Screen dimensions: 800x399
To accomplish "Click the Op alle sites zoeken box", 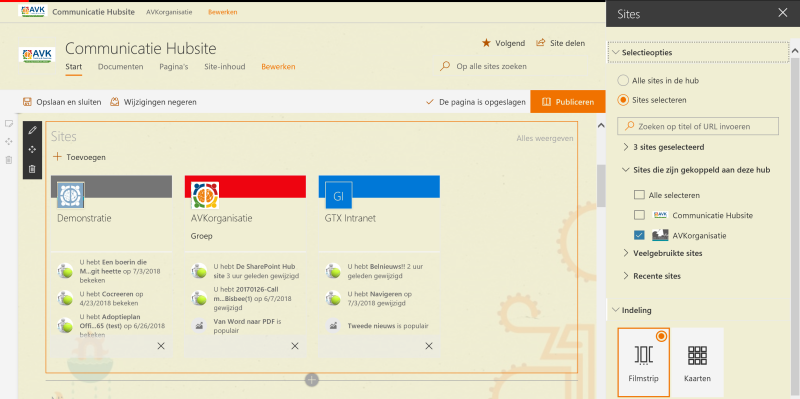I will tap(513, 66).
